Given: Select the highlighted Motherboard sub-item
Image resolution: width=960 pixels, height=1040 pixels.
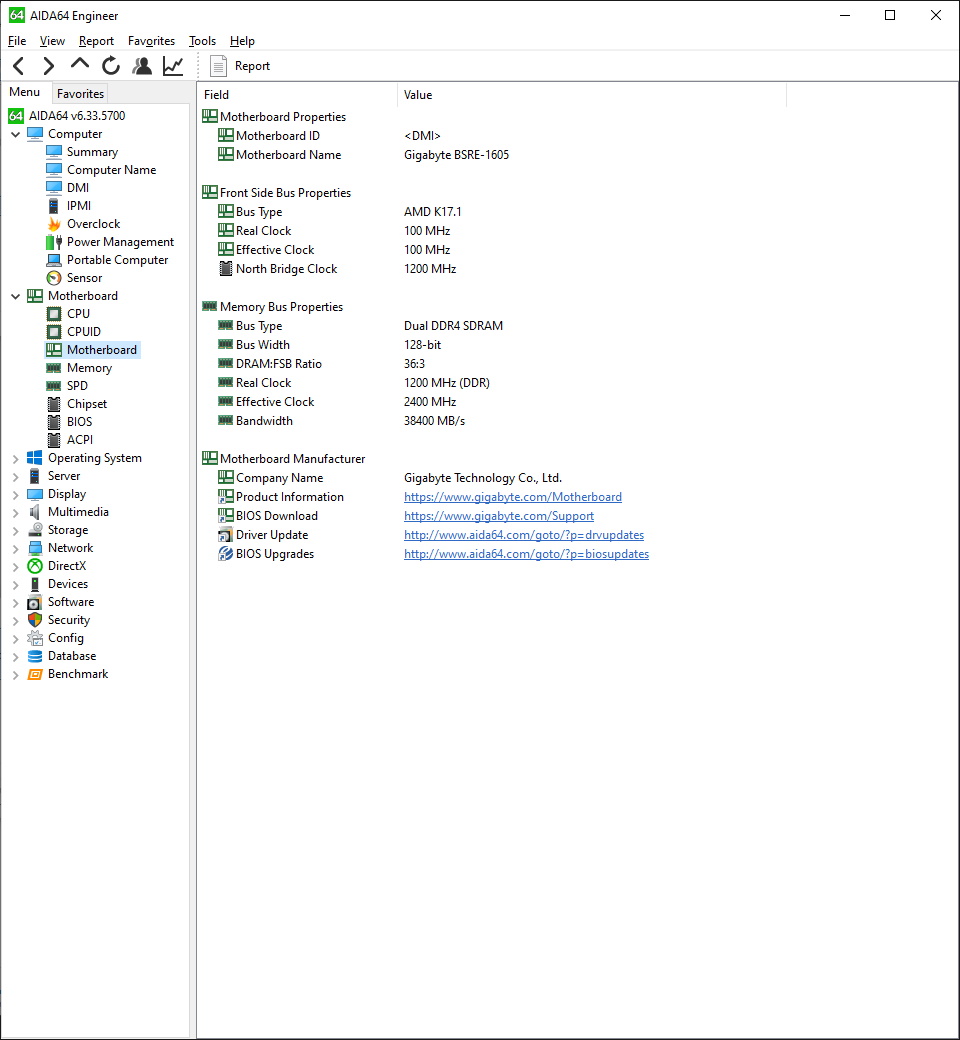Looking at the screenshot, I should point(102,350).
